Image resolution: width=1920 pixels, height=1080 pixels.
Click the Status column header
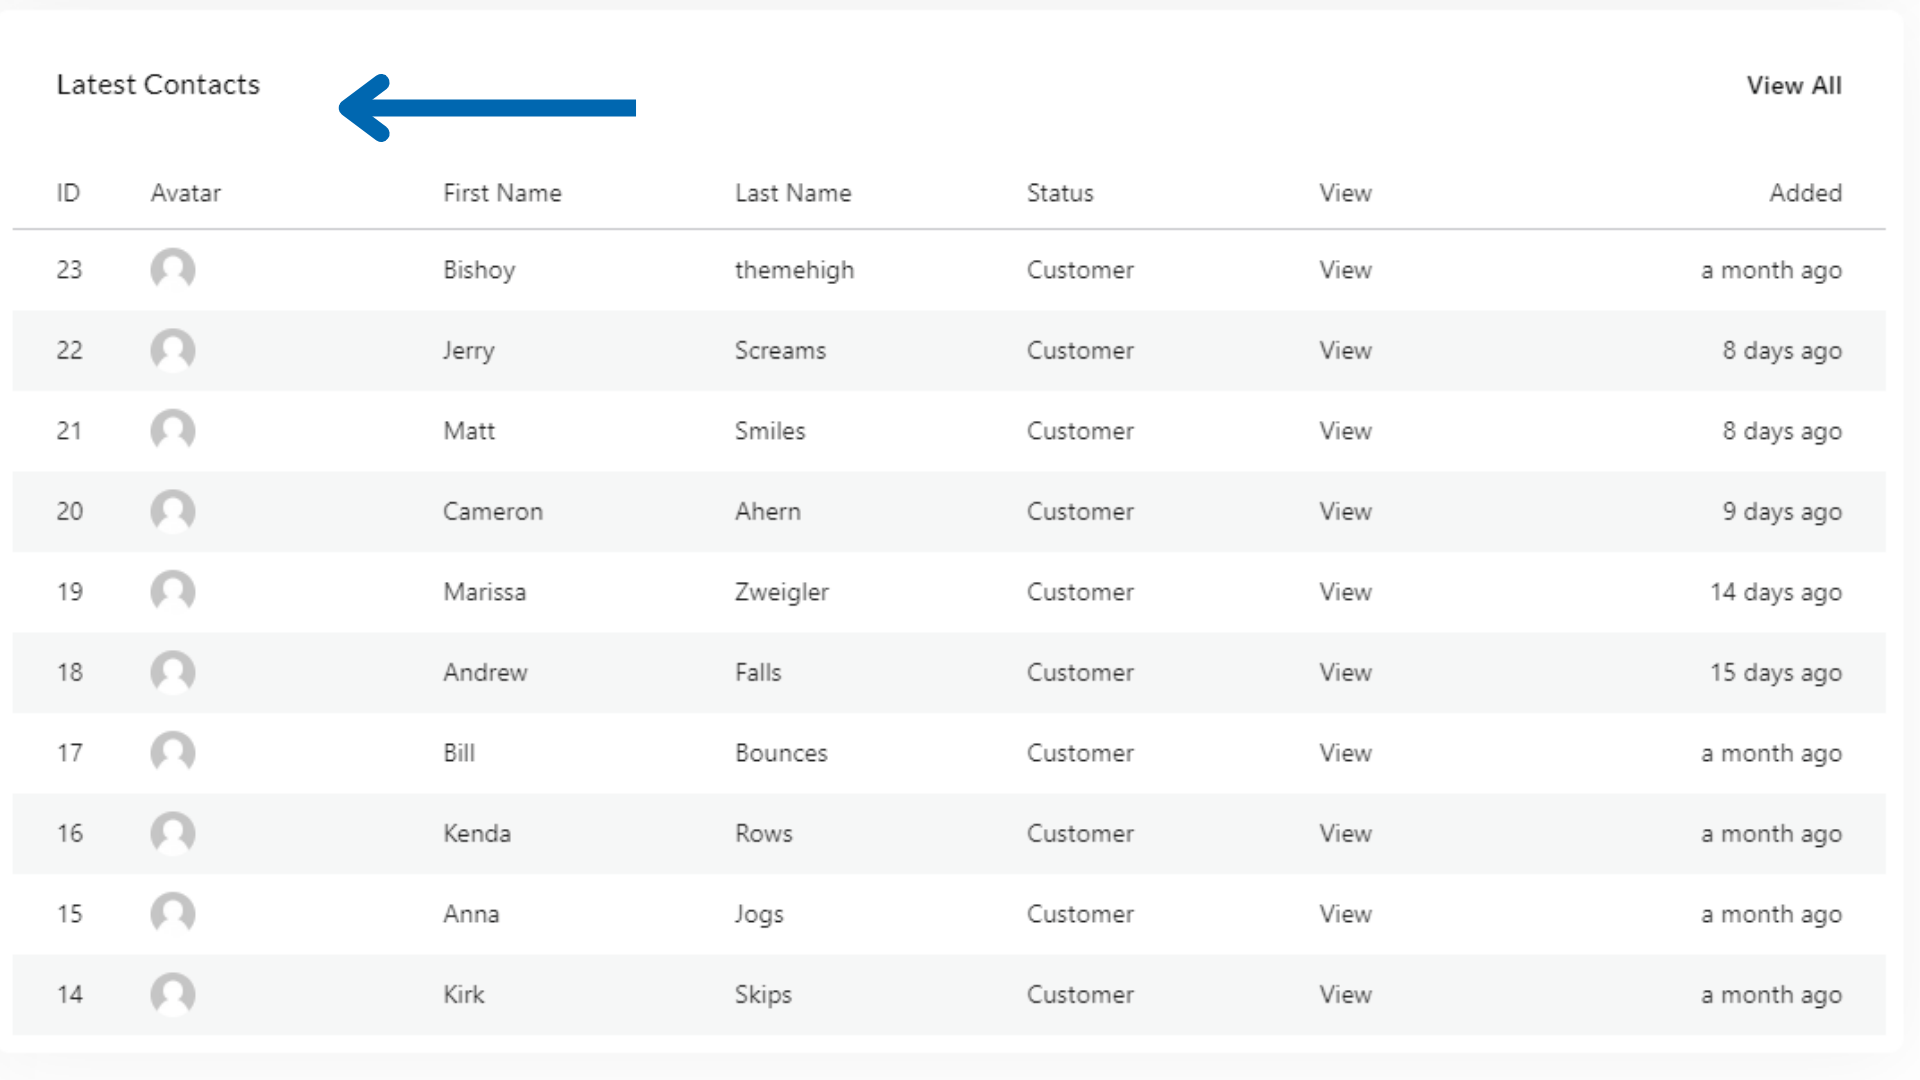[x=1060, y=193]
